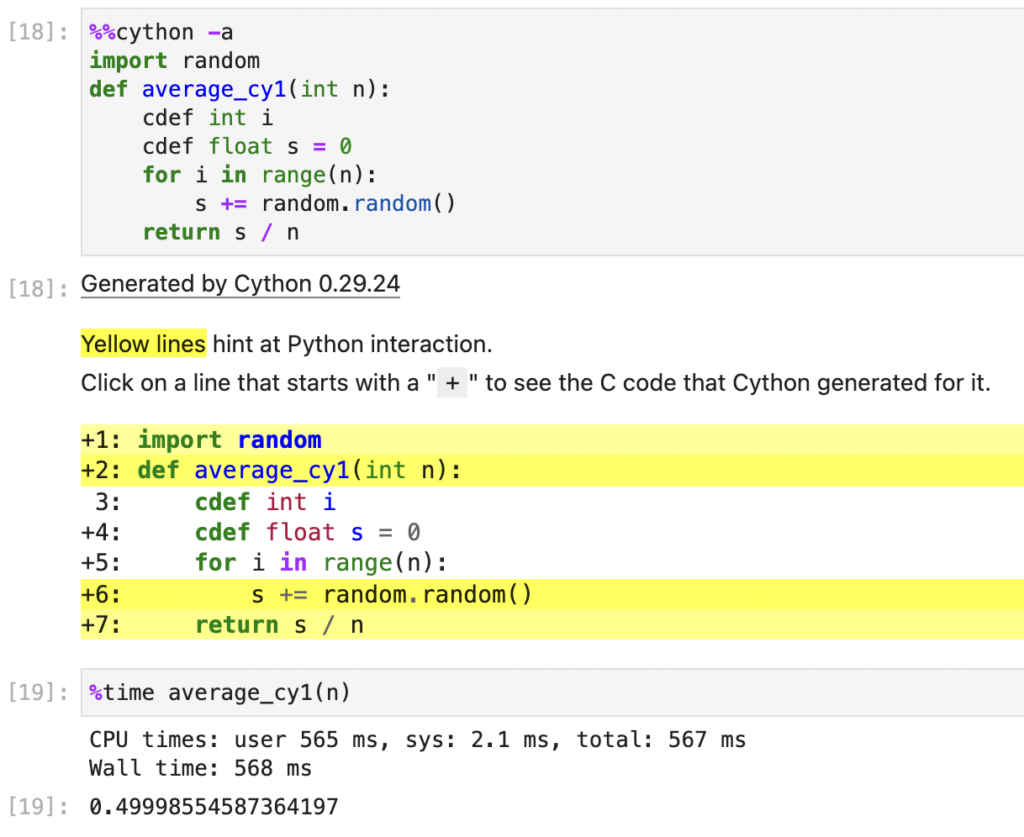Select the [18] output prompt label
Image resolution: width=1024 pixels, height=837 pixels.
(x=38, y=289)
